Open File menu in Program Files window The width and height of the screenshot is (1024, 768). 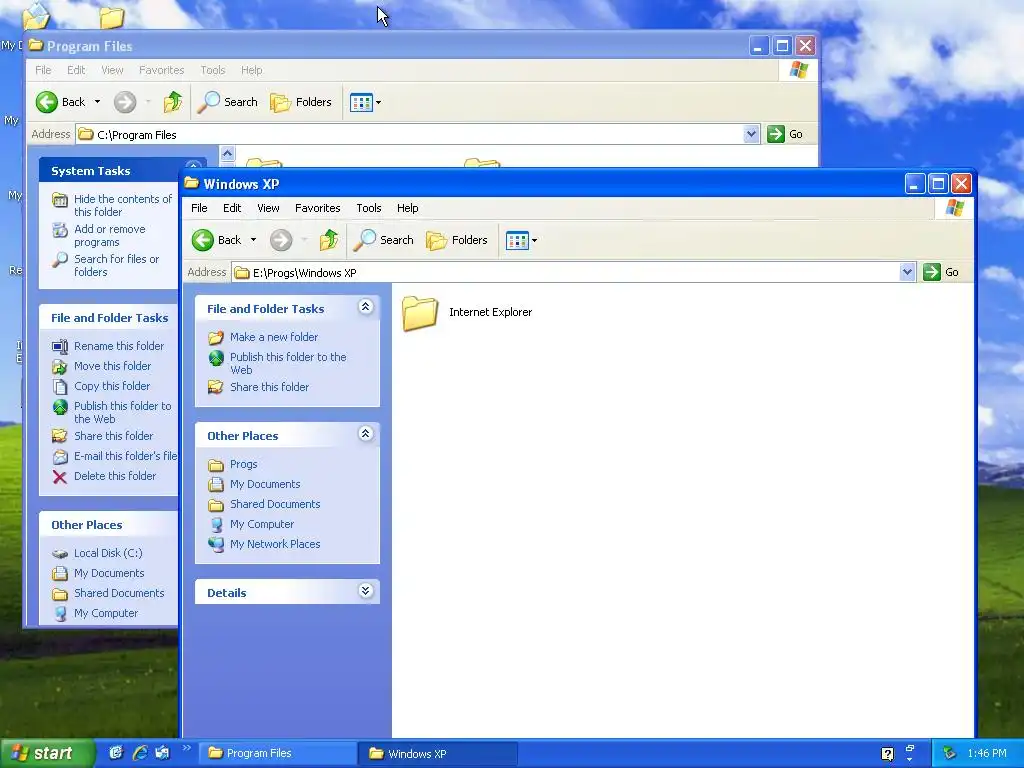pos(43,70)
